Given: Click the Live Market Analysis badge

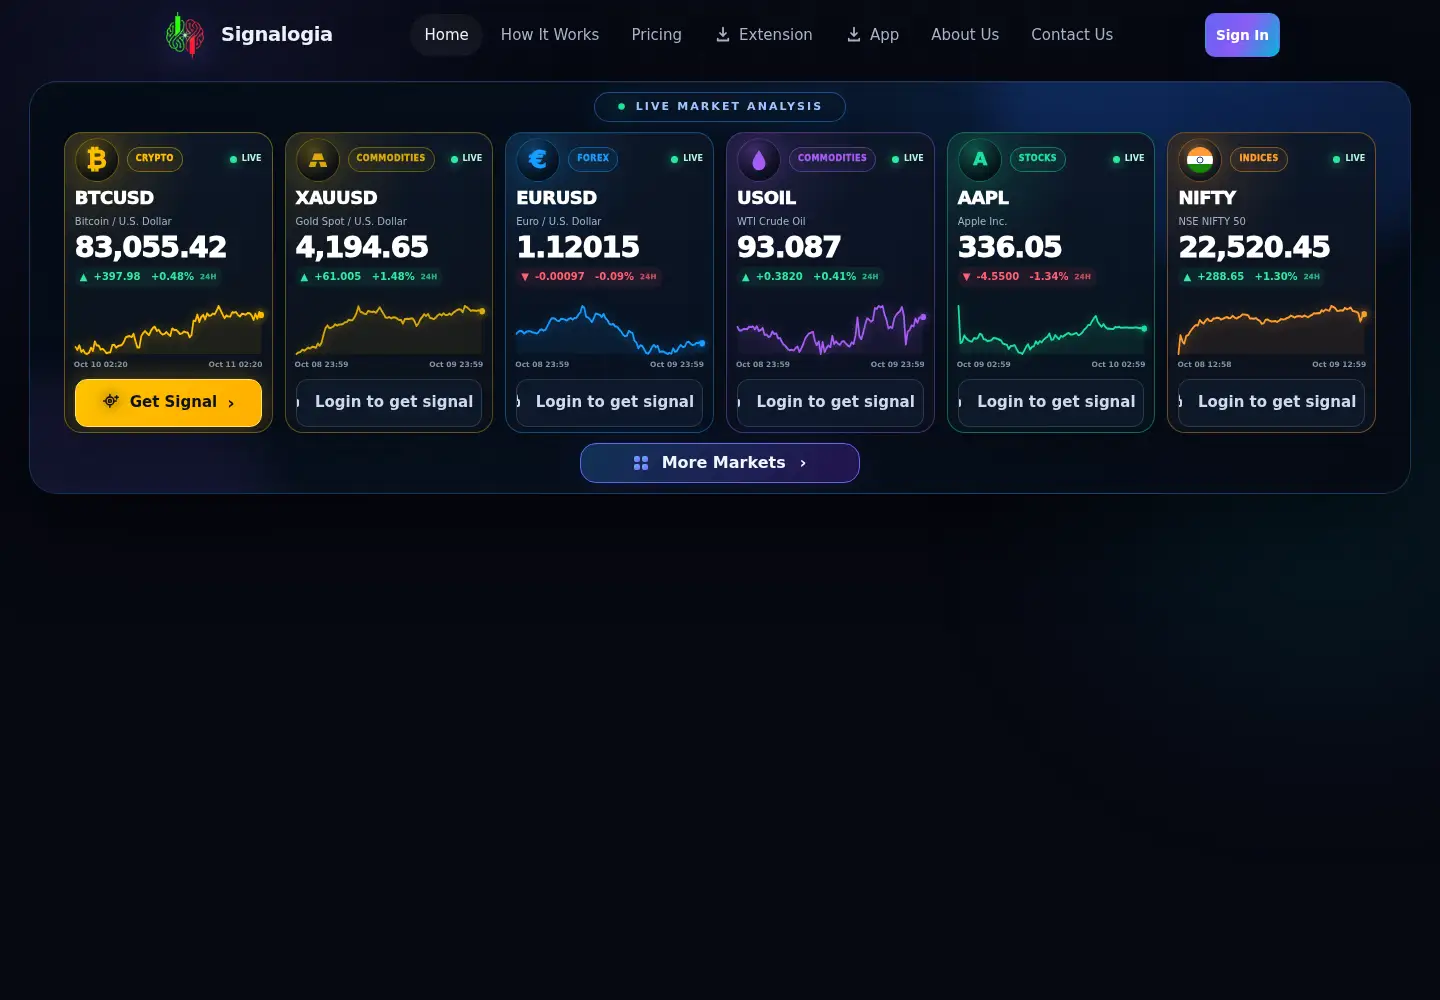Looking at the screenshot, I should click(x=720, y=107).
